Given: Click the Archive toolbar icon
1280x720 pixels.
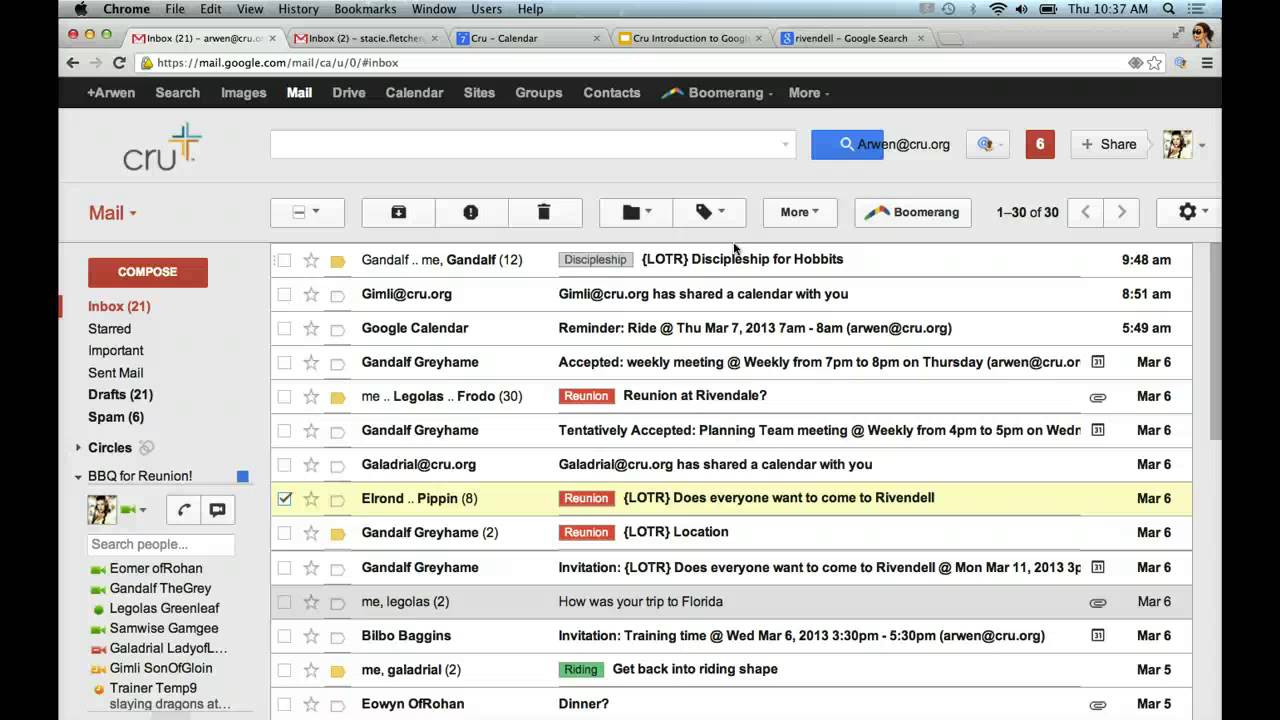Looking at the screenshot, I should [398, 212].
